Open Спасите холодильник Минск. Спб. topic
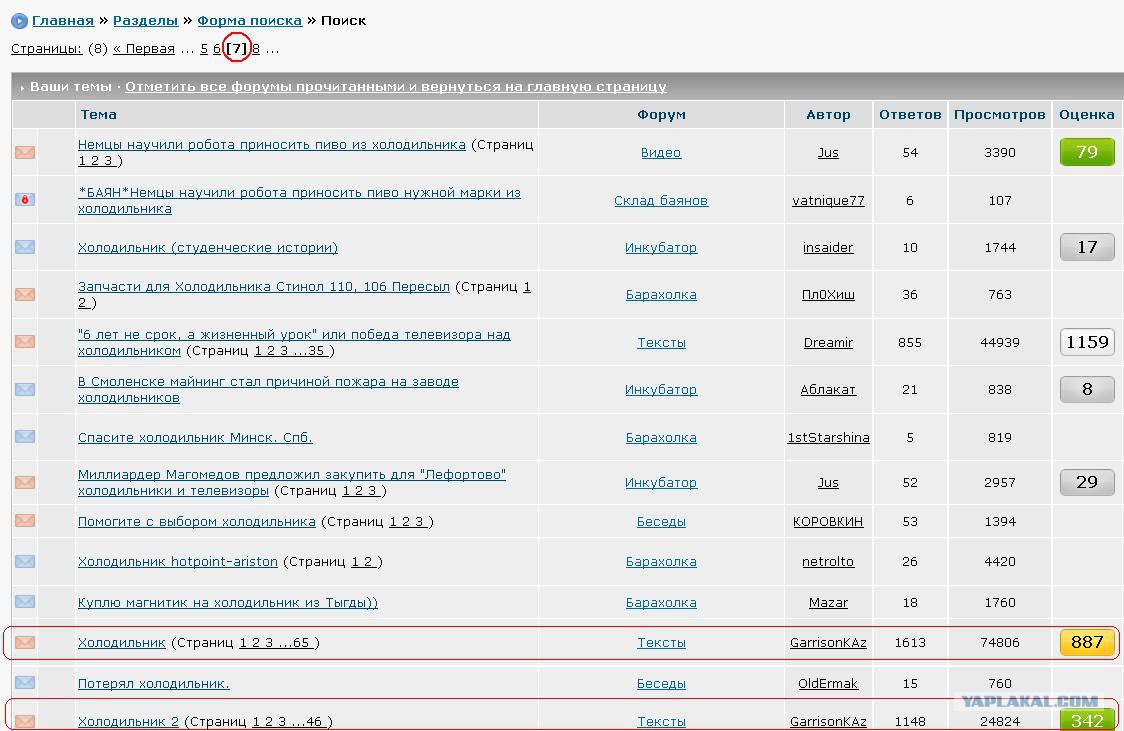1124x731 pixels. coord(195,437)
